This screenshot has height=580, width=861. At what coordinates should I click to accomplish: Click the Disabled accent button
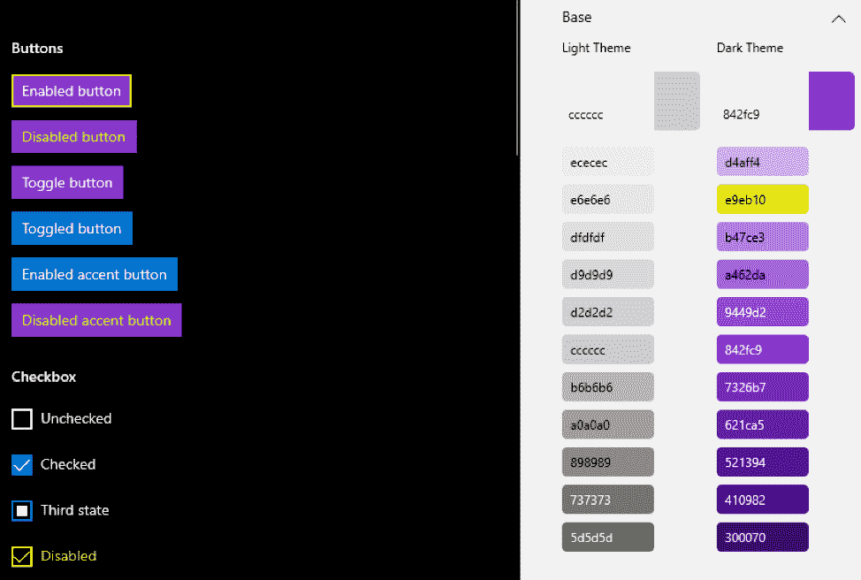click(x=96, y=320)
